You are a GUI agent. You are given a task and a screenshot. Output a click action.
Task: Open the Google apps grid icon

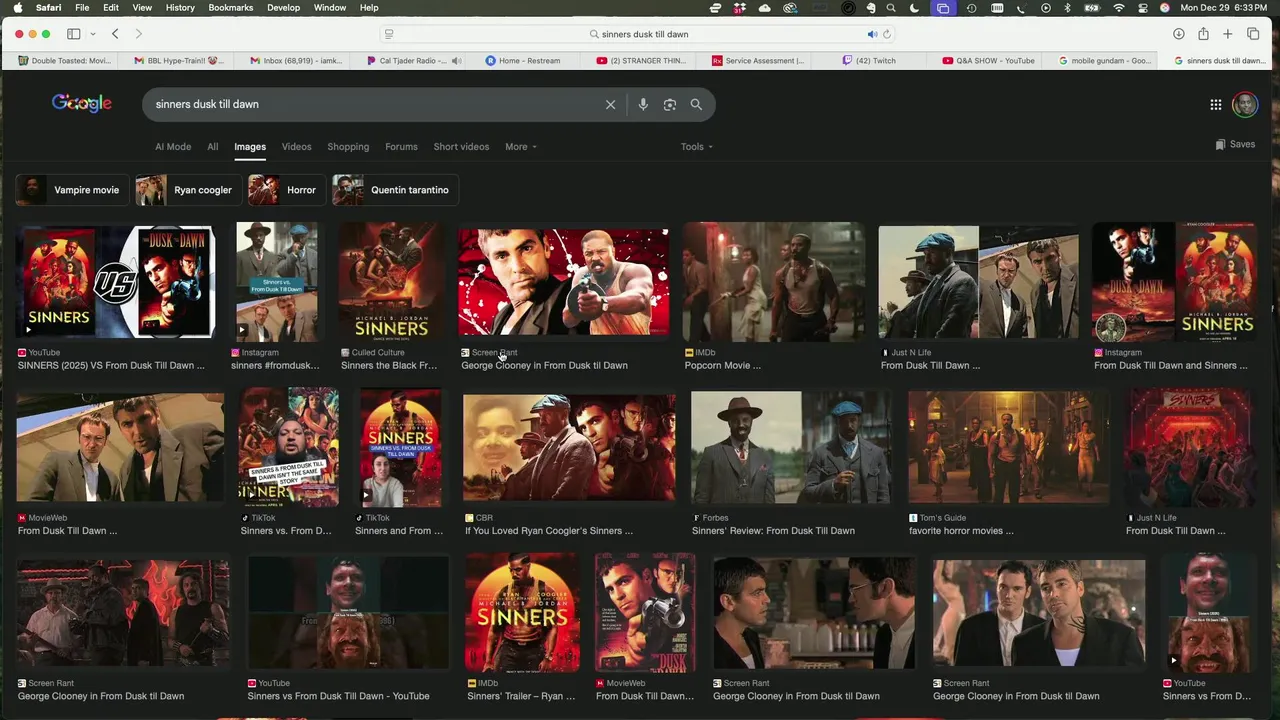point(1216,104)
